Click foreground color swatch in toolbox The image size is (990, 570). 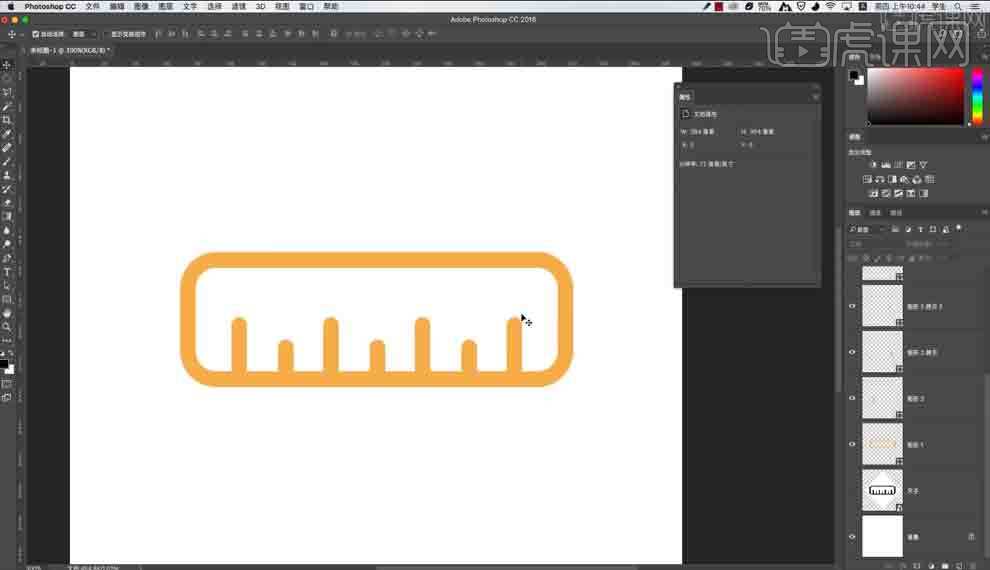click(x=4, y=364)
